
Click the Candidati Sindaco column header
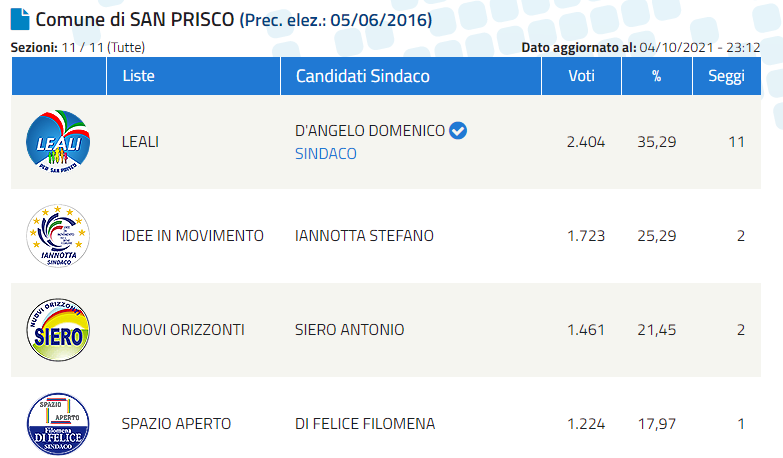pyautogui.click(x=362, y=76)
